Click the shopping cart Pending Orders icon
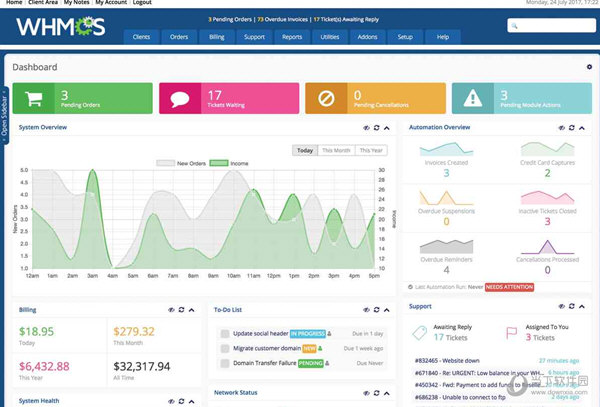The image size is (600, 407). 37,98
